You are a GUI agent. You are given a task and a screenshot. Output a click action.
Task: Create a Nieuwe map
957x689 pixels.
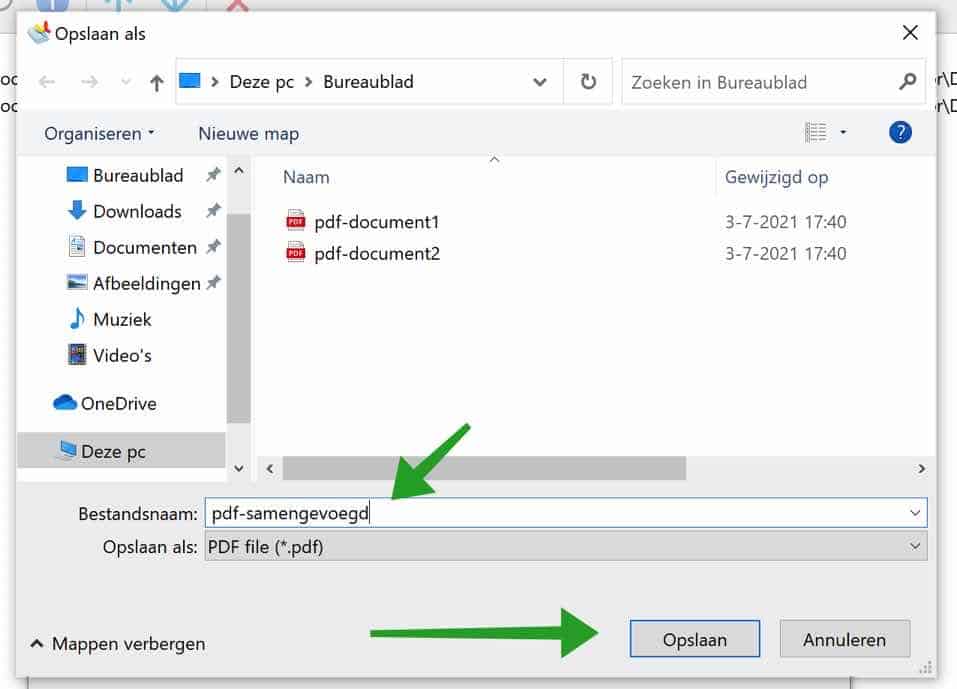click(x=247, y=132)
